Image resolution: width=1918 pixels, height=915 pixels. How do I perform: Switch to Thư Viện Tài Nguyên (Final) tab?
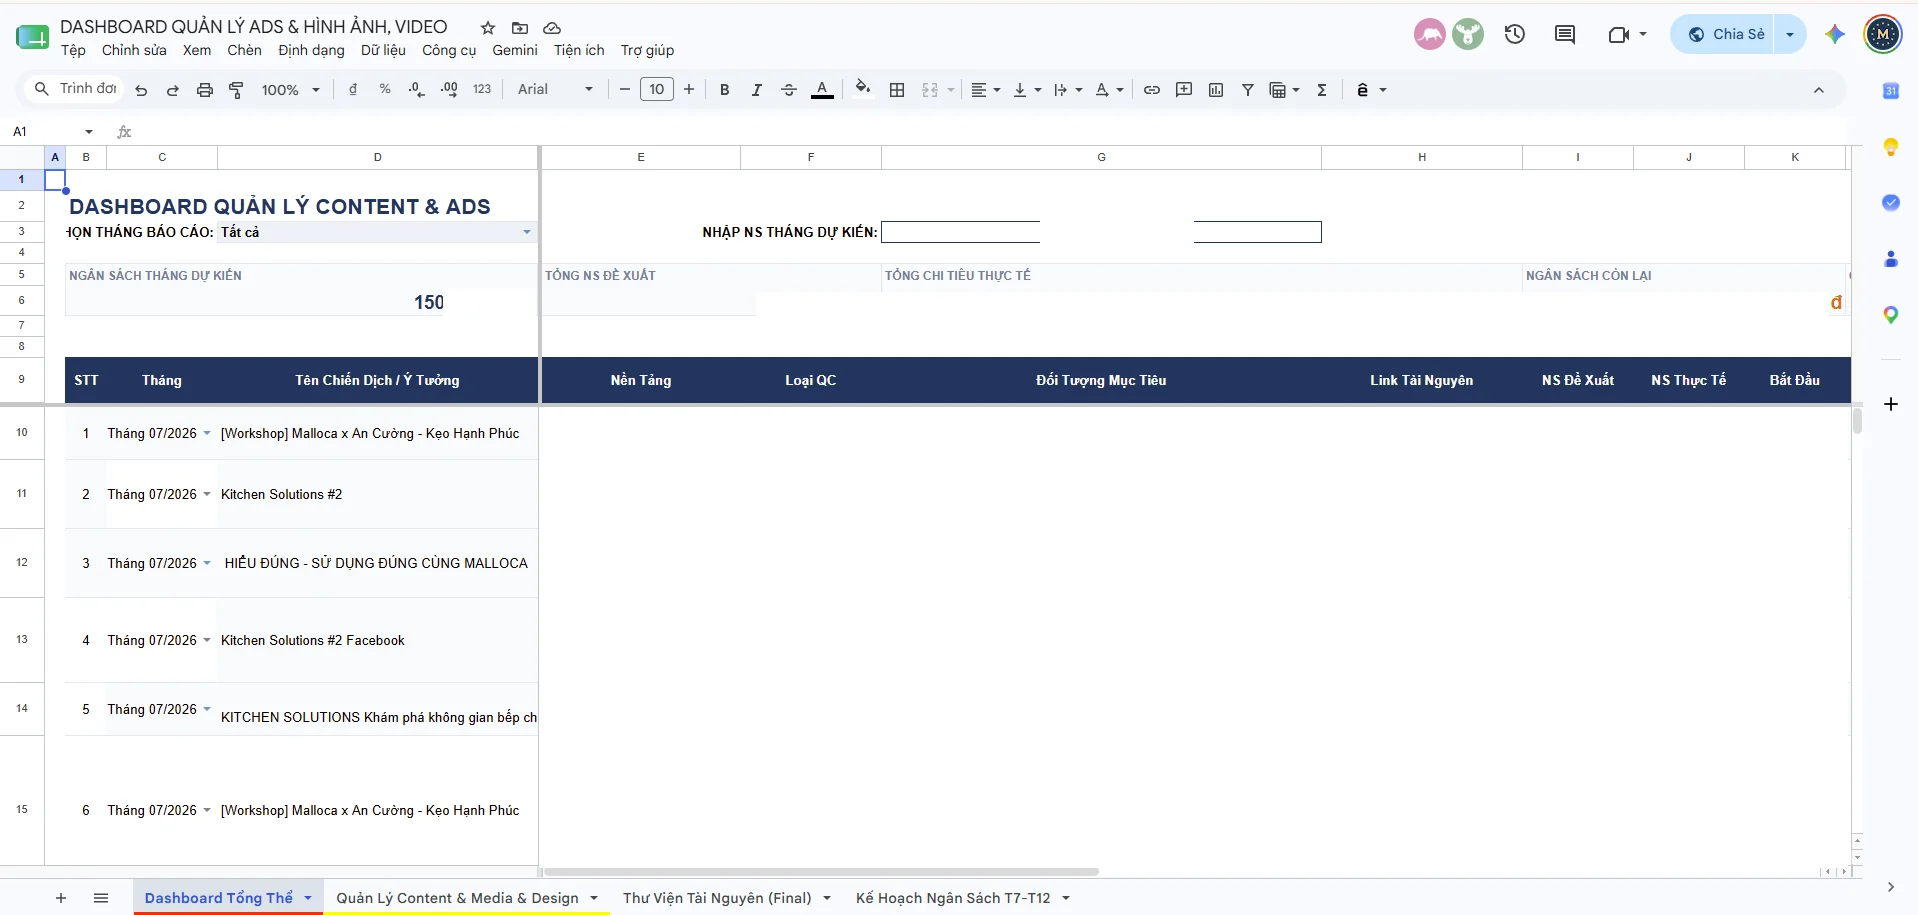click(717, 898)
